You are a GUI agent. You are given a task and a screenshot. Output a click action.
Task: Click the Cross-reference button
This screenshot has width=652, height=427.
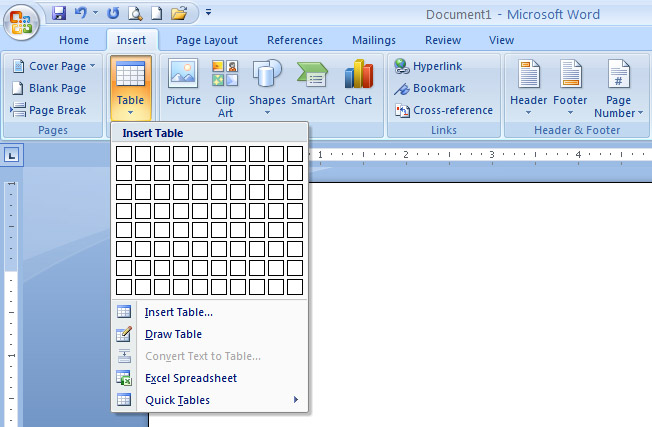443,110
